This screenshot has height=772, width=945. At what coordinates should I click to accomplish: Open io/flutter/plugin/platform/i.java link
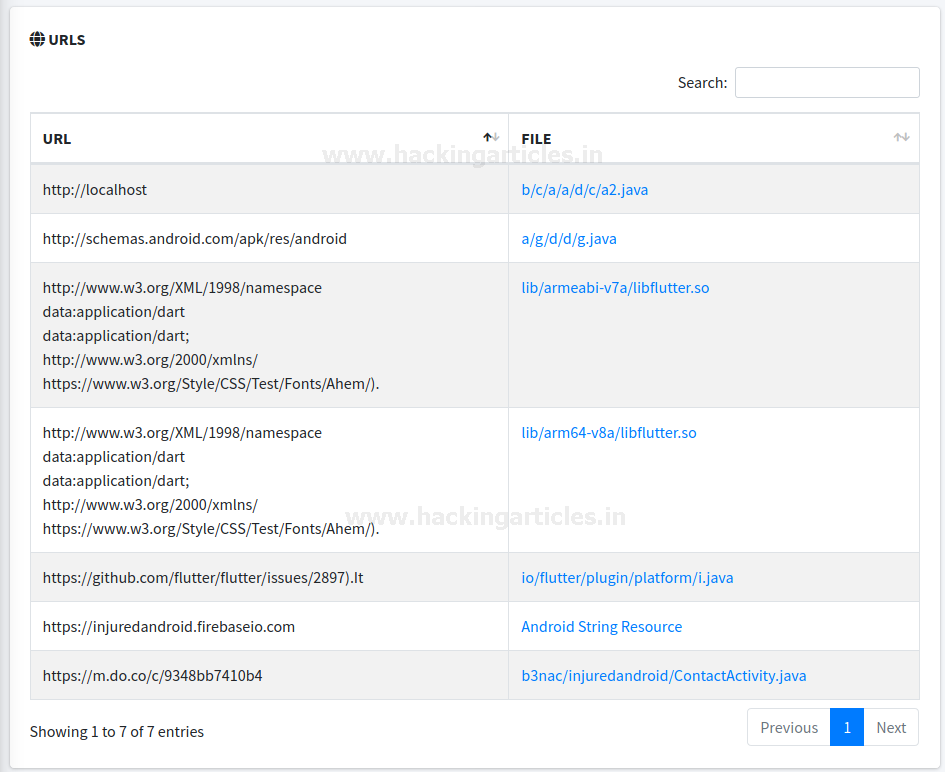pos(627,578)
